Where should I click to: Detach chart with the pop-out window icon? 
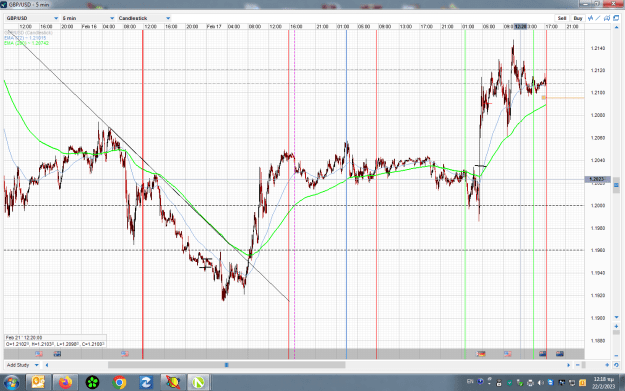pyautogui.click(x=616, y=18)
